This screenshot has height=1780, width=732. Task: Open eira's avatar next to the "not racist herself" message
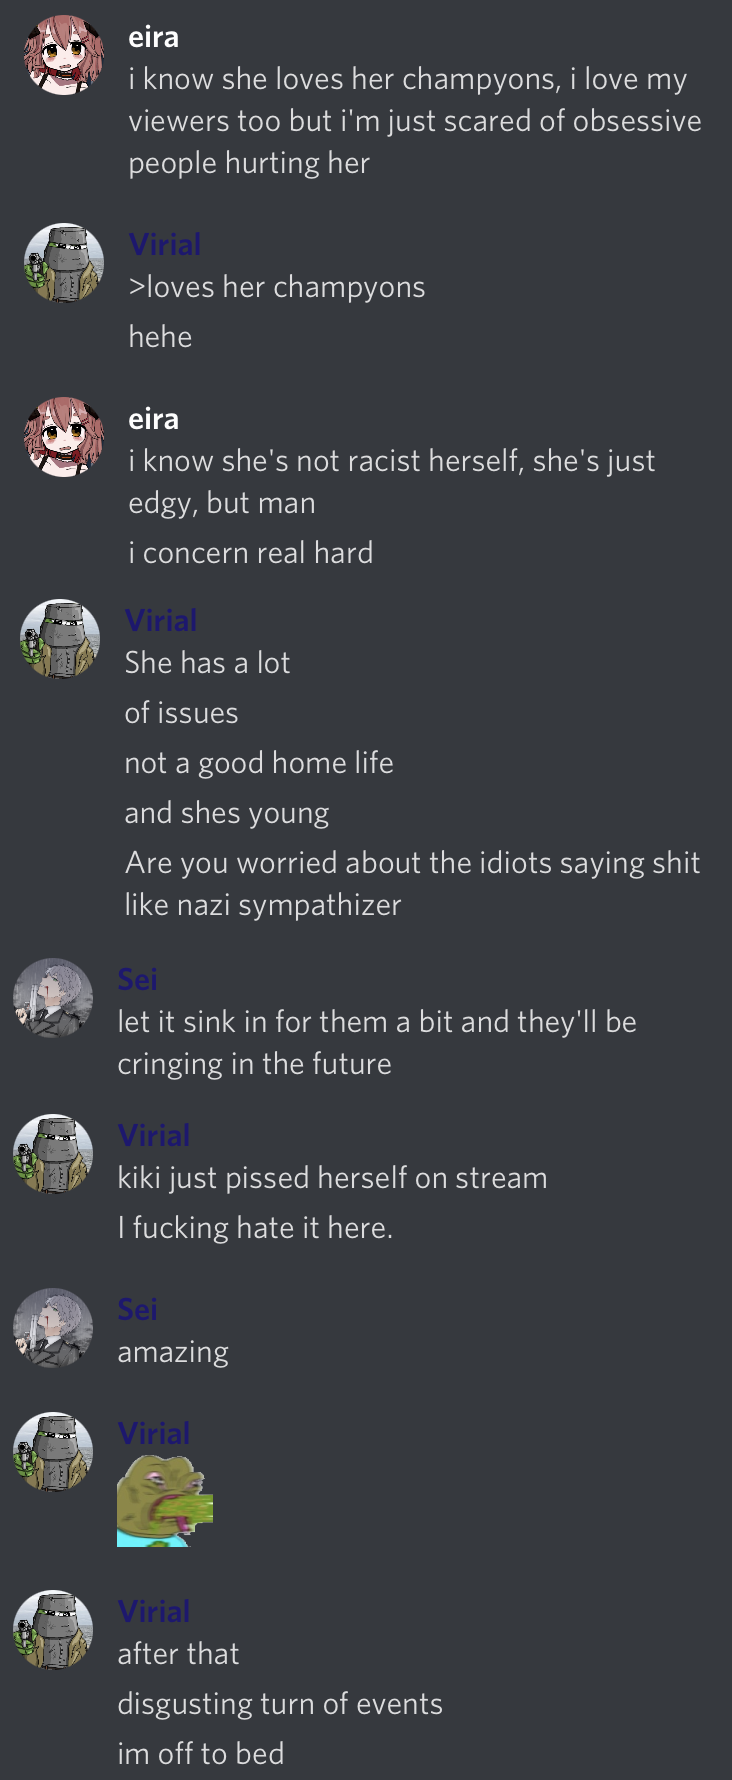pos(64,437)
